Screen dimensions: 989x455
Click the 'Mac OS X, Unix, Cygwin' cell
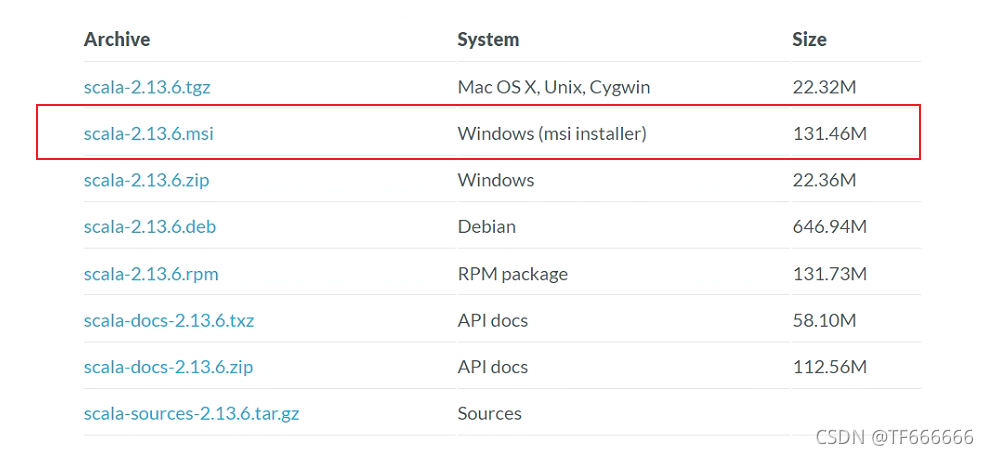coord(554,87)
